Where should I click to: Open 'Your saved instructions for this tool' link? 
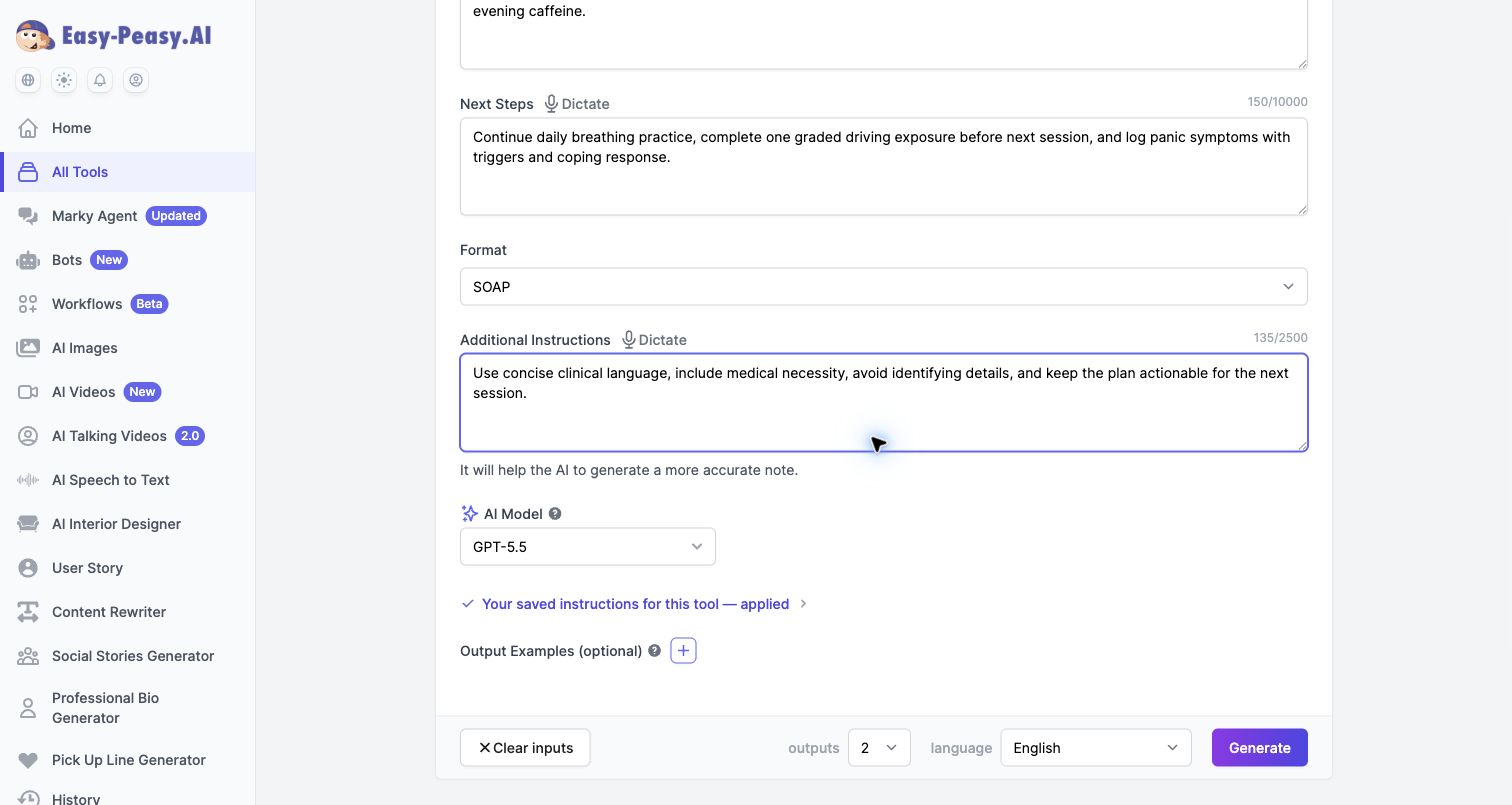[635, 604]
